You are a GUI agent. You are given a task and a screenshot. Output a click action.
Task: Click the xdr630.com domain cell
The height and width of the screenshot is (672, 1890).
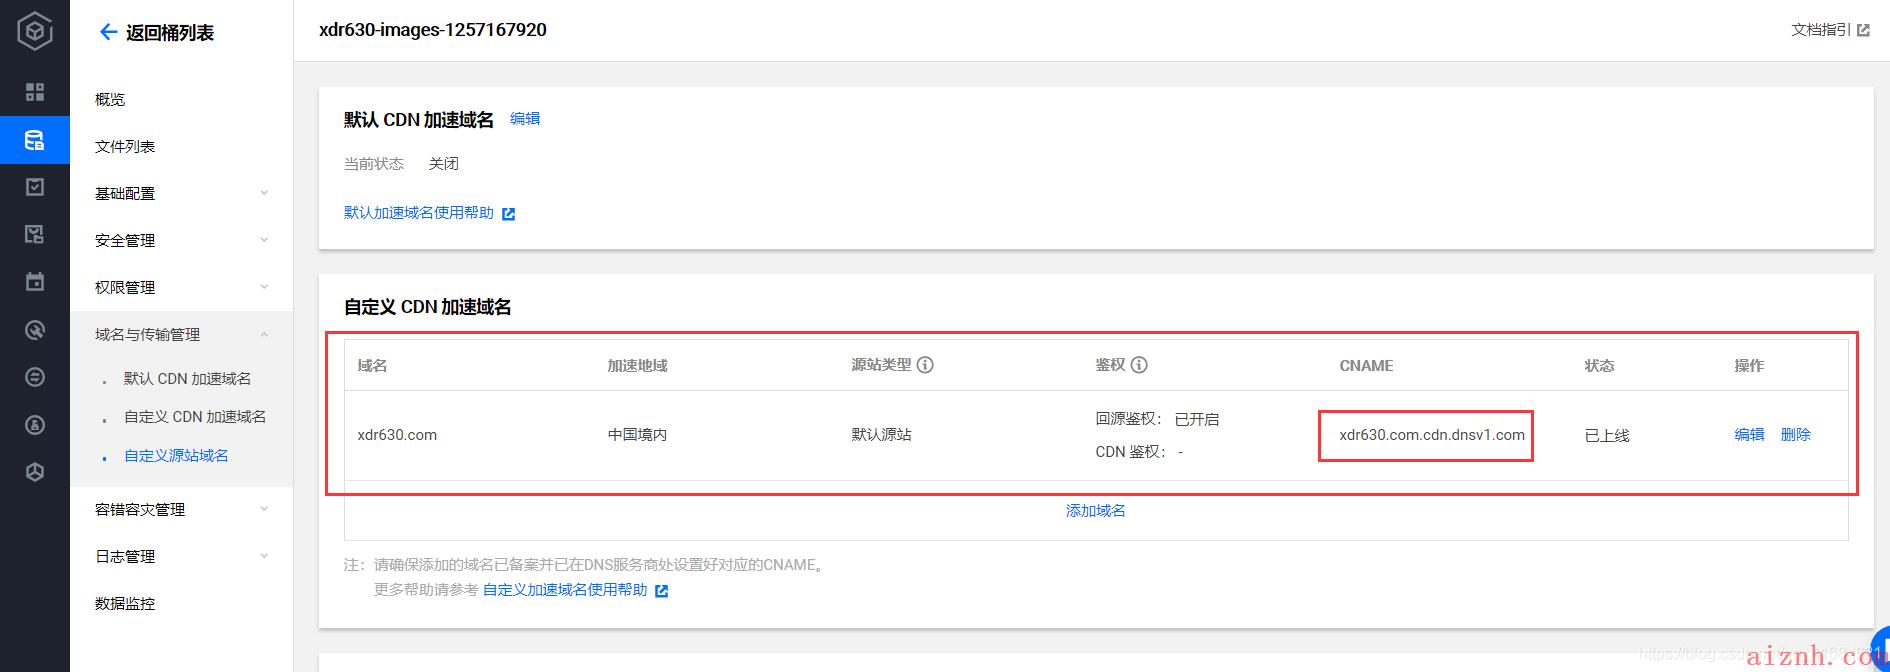pos(397,434)
